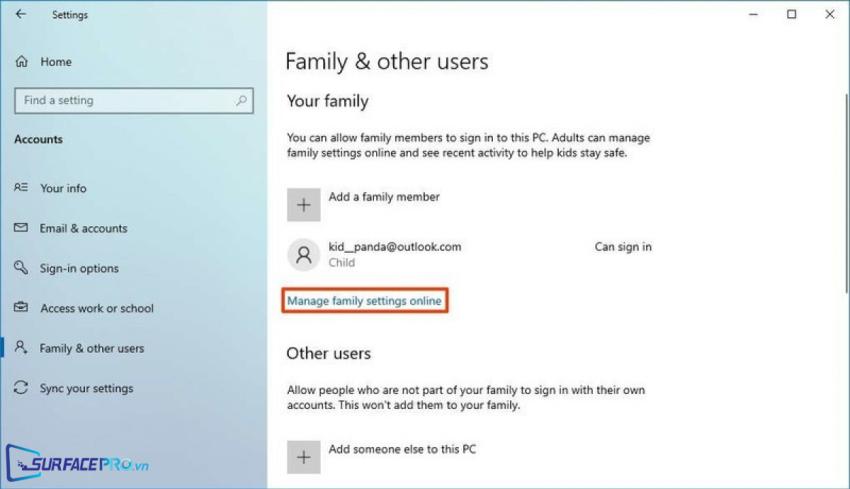Click the Your family heading
The width and height of the screenshot is (850, 489).
tap(327, 101)
